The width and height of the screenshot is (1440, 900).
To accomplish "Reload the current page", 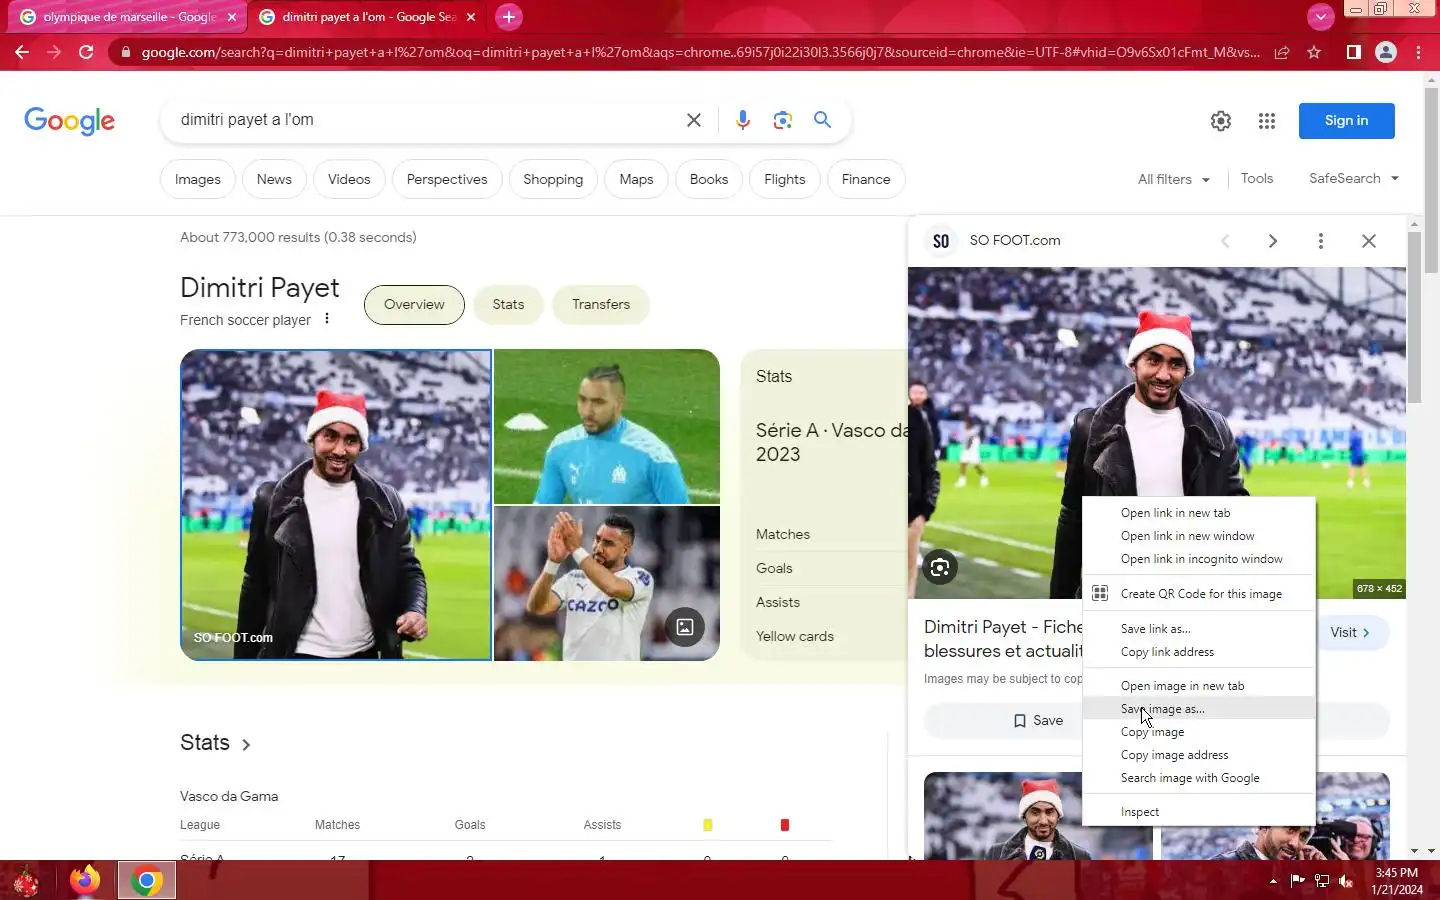I will click(86, 52).
